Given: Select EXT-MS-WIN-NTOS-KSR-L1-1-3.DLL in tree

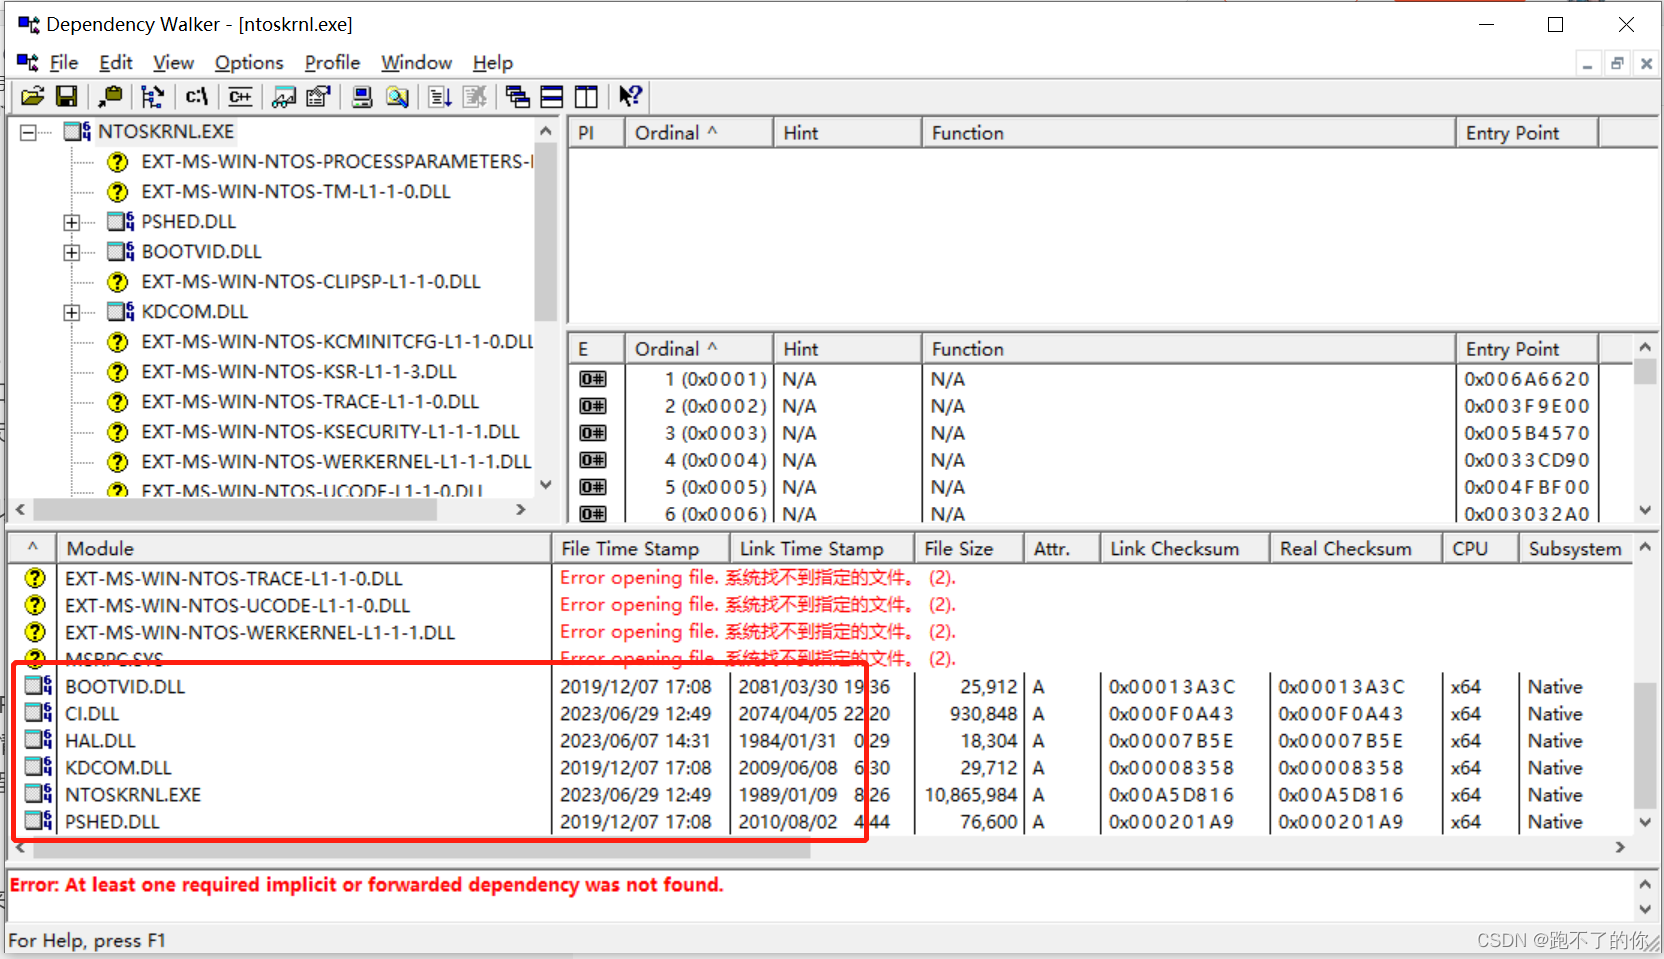Looking at the screenshot, I should [x=299, y=371].
